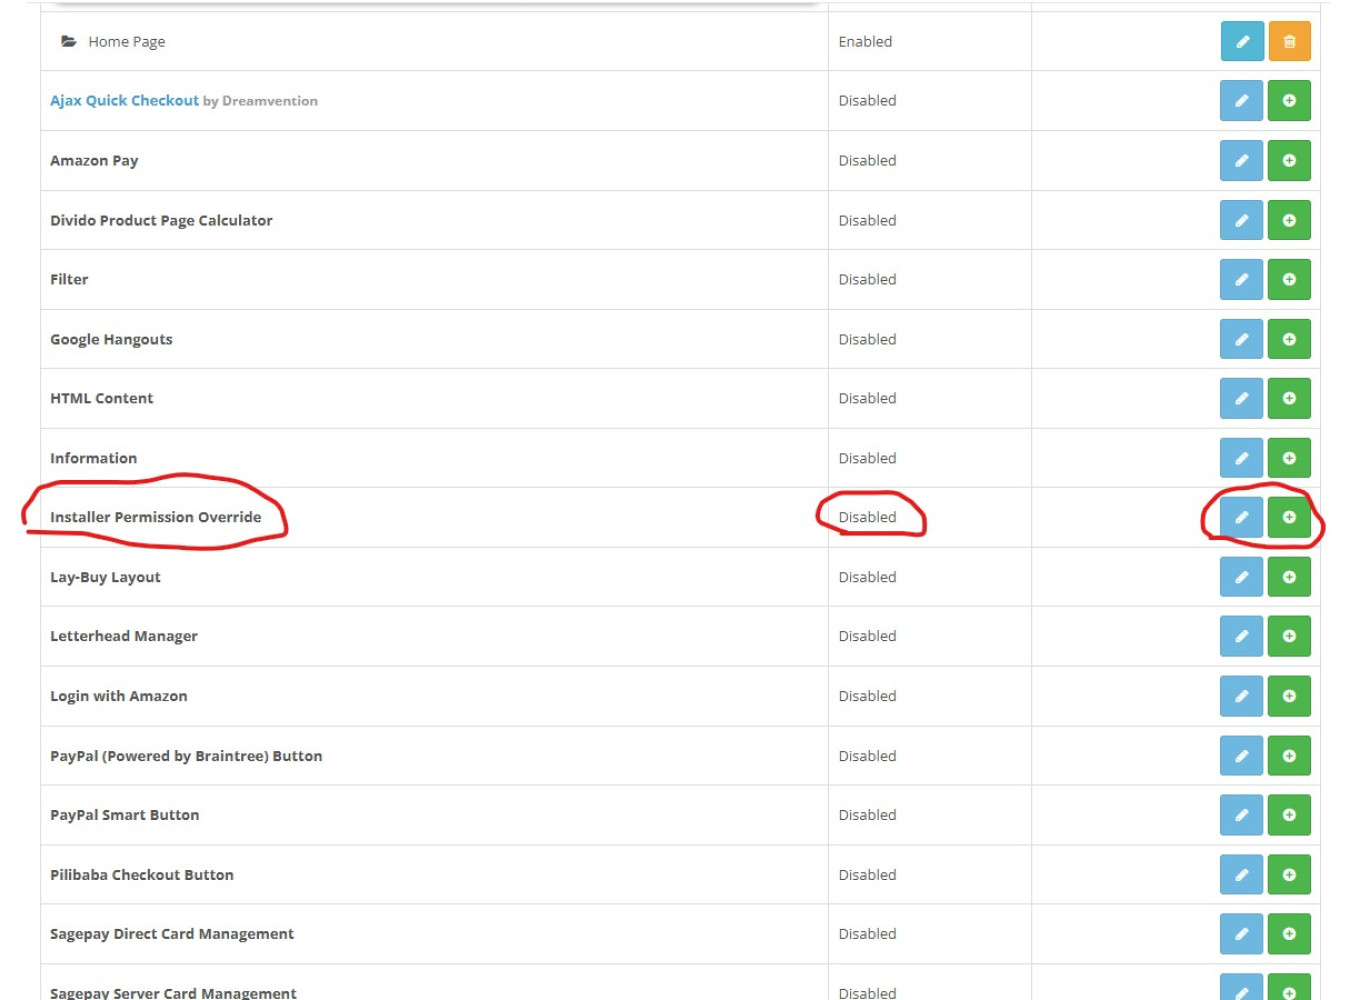The width and height of the screenshot is (1350, 1000).
Task: Install Sagepay Direct Card Management module
Action: tap(1289, 934)
